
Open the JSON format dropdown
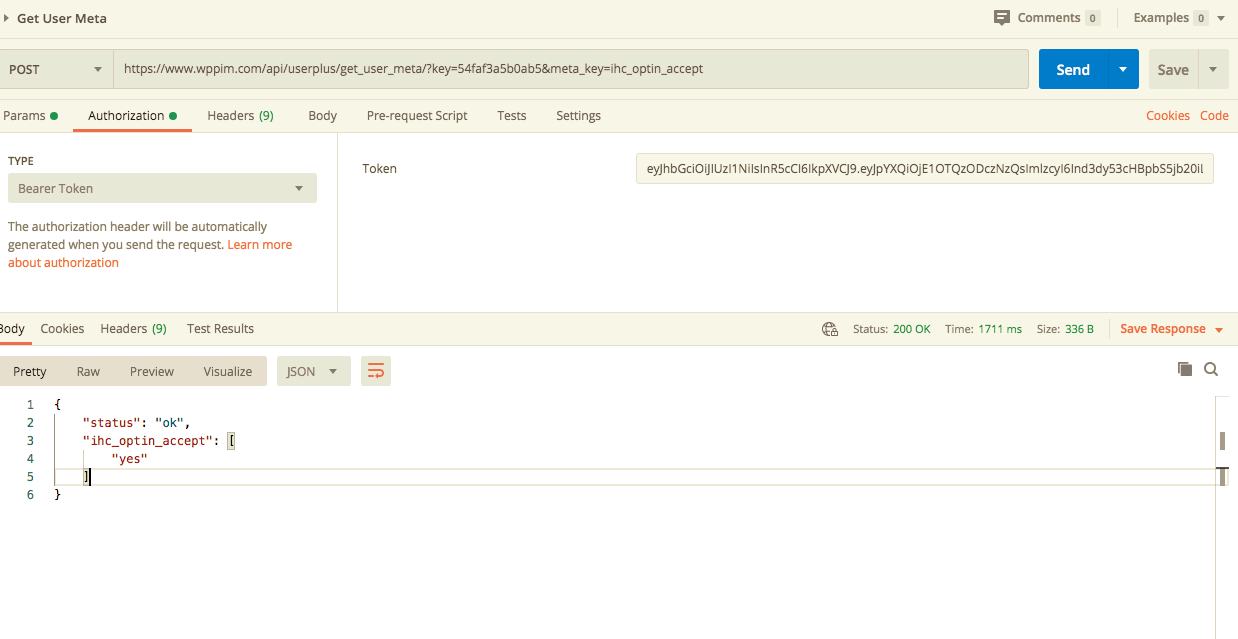point(313,371)
